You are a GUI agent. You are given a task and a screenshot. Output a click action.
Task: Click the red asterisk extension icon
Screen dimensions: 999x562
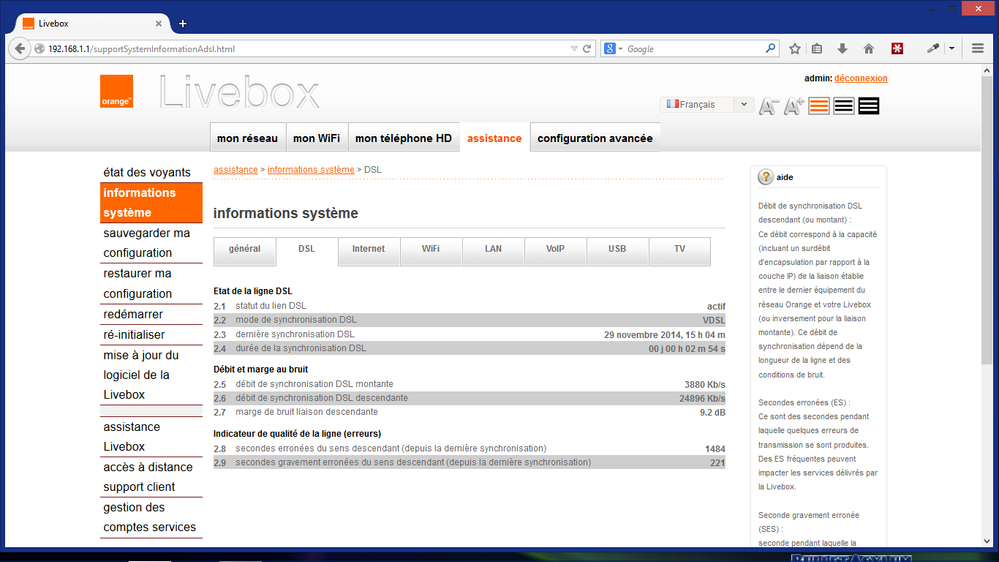coord(897,48)
